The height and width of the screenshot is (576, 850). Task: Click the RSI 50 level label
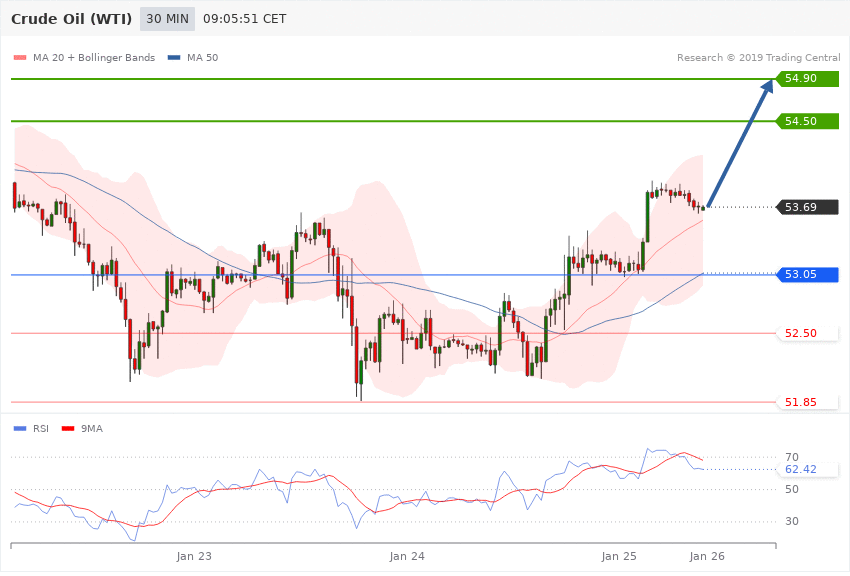click(792, 489)
